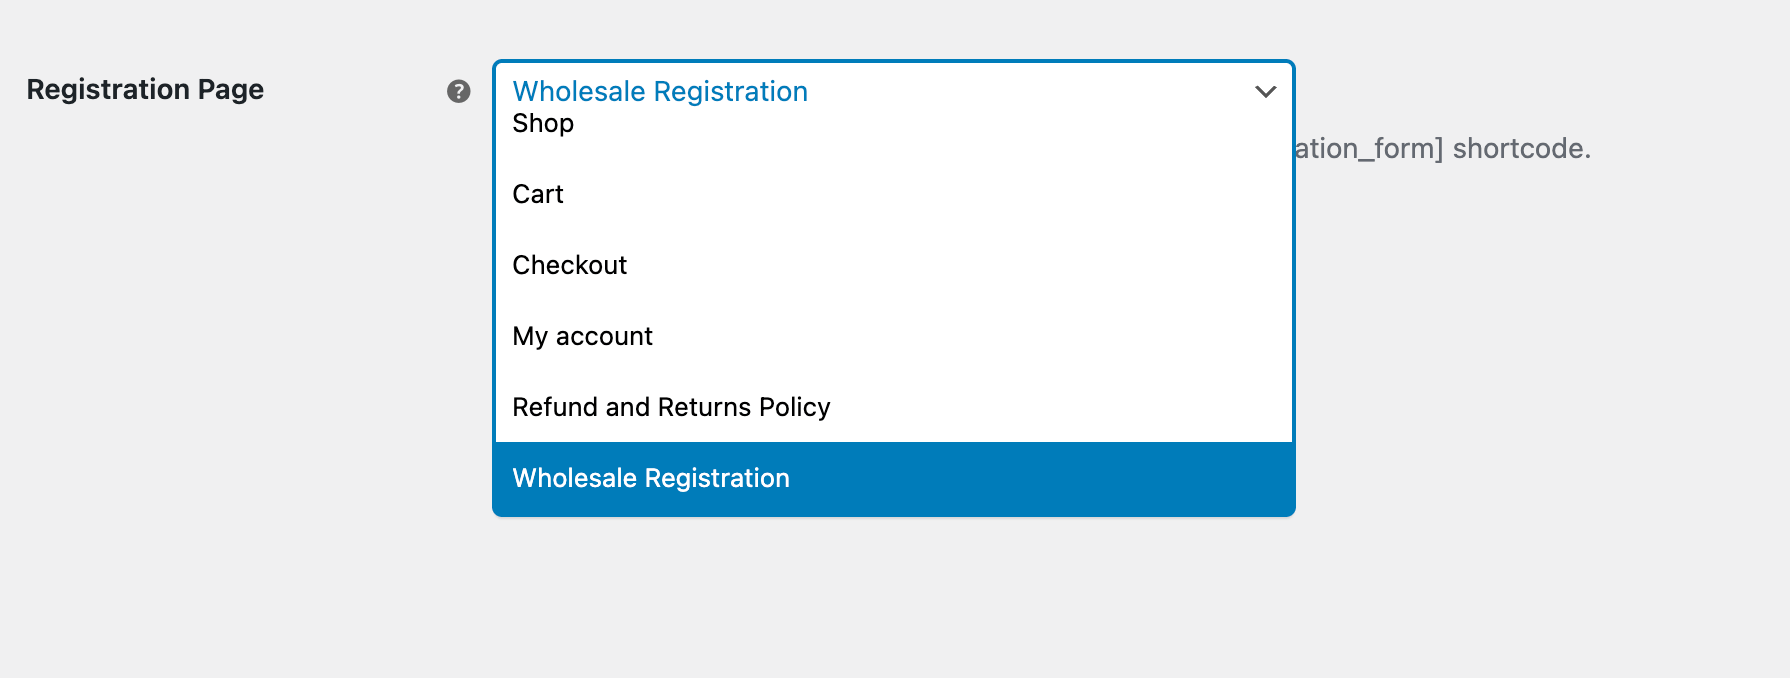The image size is (1790, 678).
Task: Set registration page to Checkout
Action: tap(569, 265)
